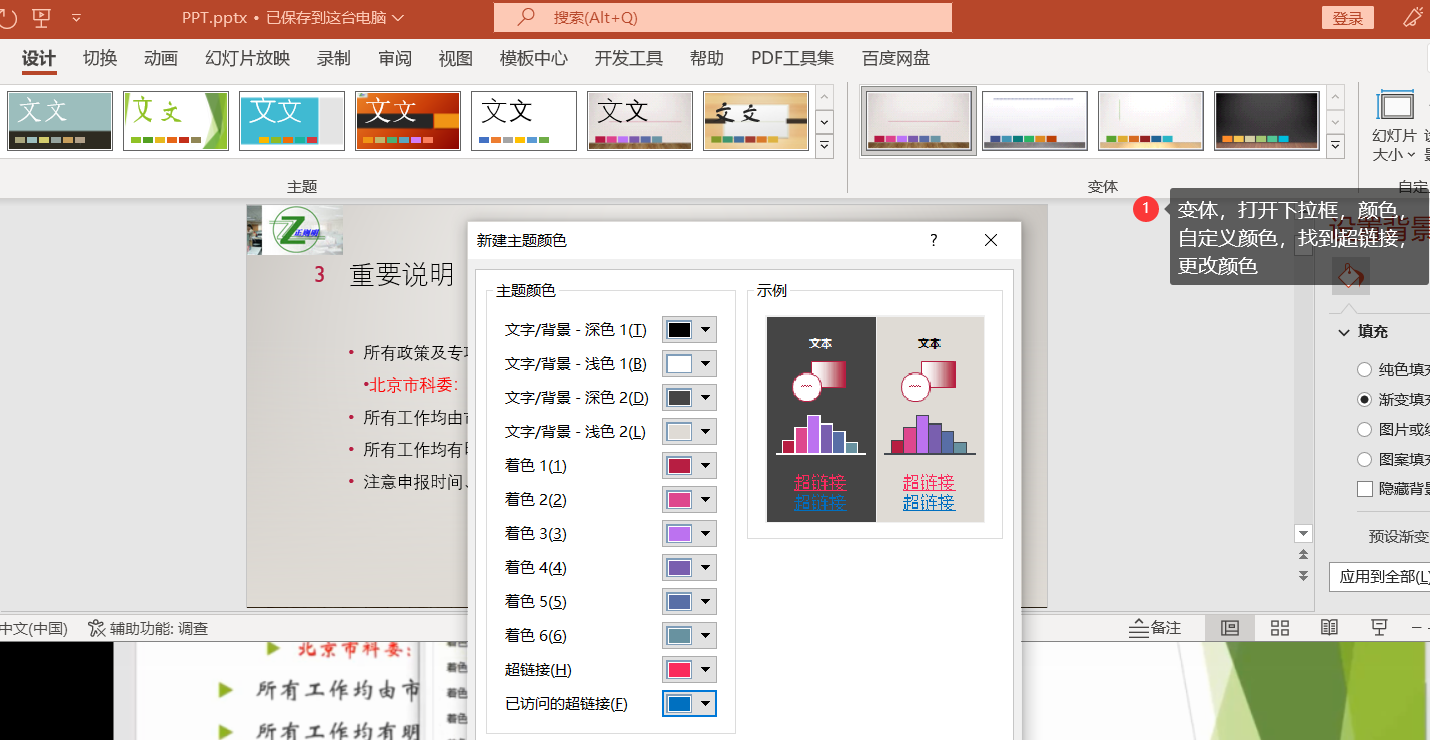1430x740 pixels.
Task: Open the 幻灯片大小 slide size icon
Action: (1395, 106)
